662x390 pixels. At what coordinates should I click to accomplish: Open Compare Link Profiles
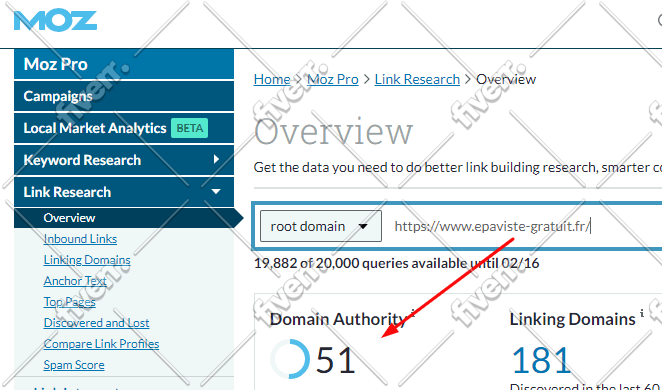pyautogui.click(x=101, y=344)
